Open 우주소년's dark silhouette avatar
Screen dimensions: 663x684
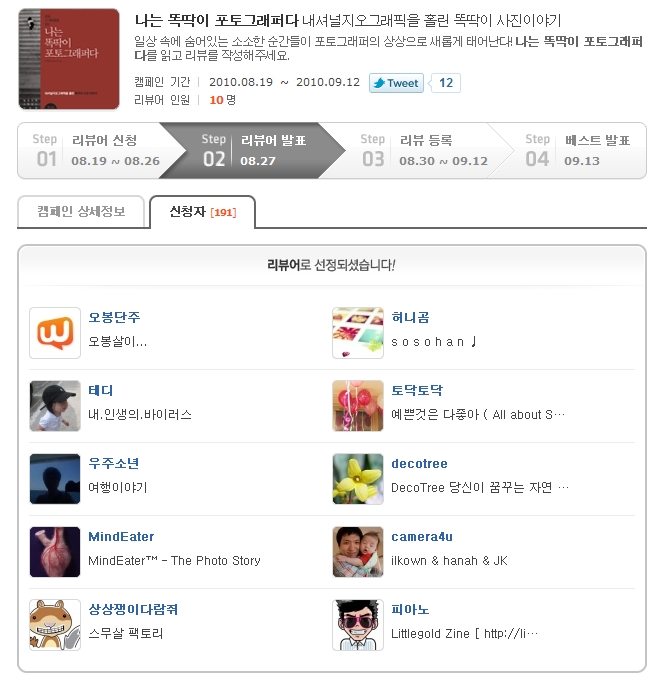point(55,479)
